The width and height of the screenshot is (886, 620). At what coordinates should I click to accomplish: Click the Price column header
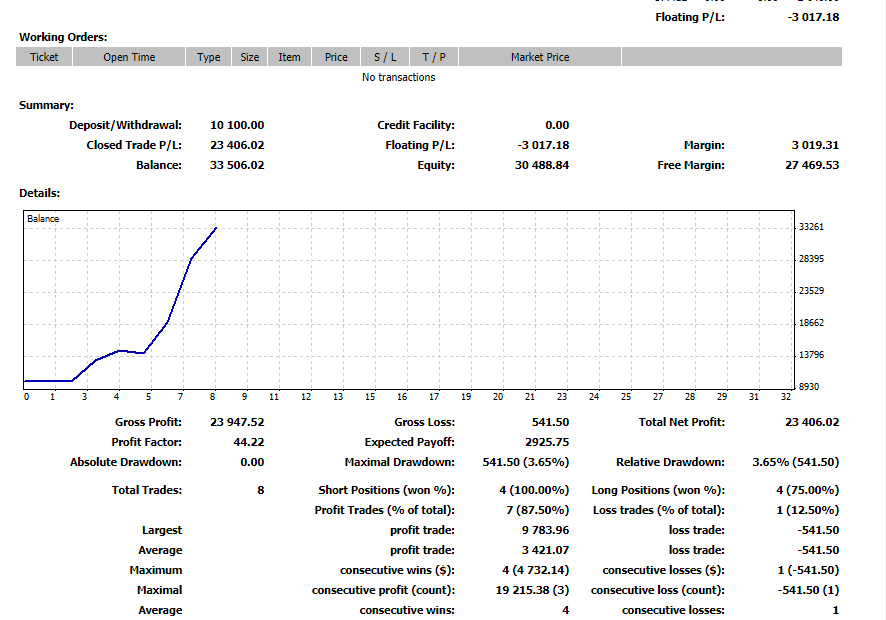[336, 57]
